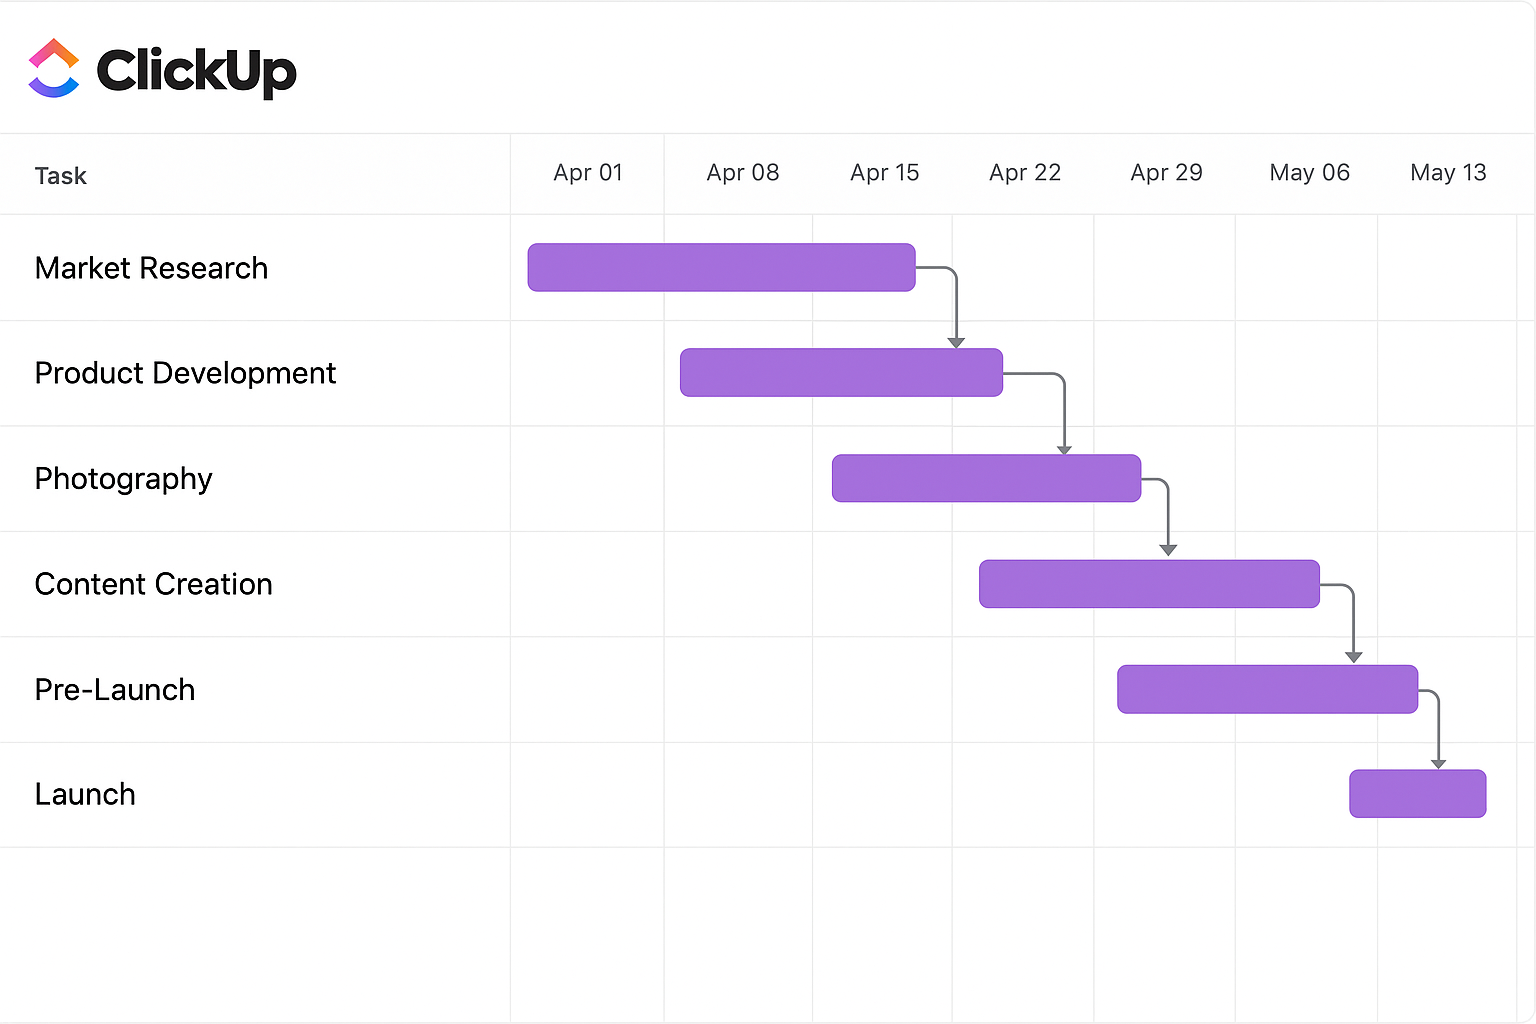Click the Apr 29 date header

coord(1166,173)
